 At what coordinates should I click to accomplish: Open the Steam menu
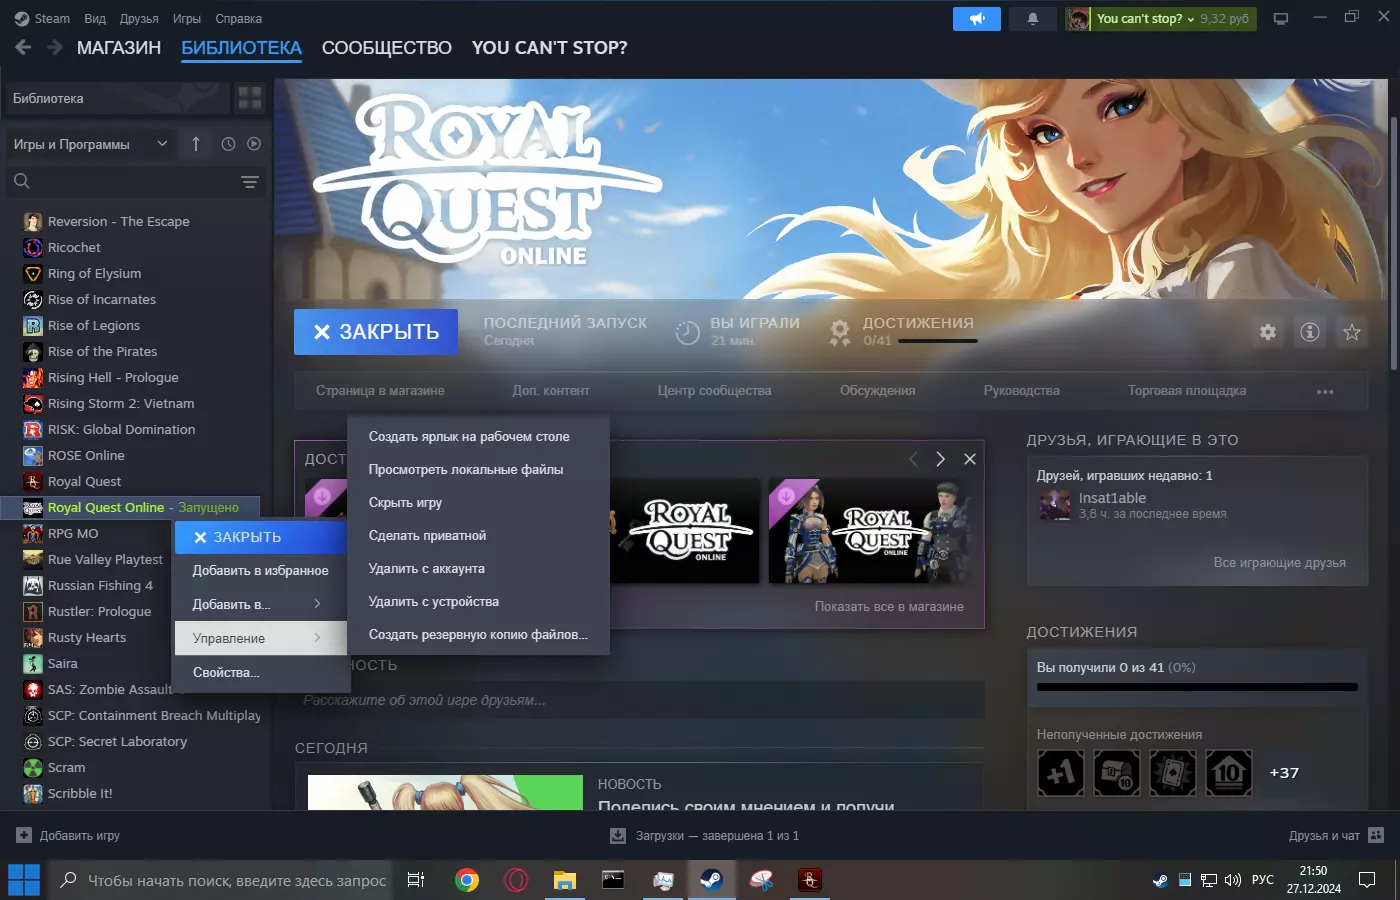tap(43, 19)
